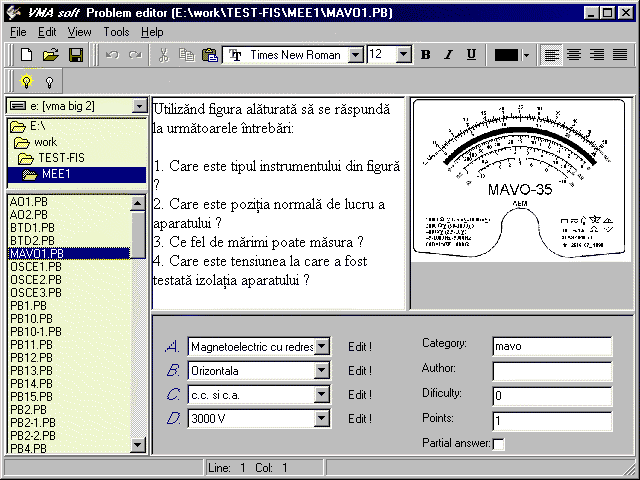Toggle italic formatting
The width and height of the screenshot is (640, 480).
coord(448,55)
